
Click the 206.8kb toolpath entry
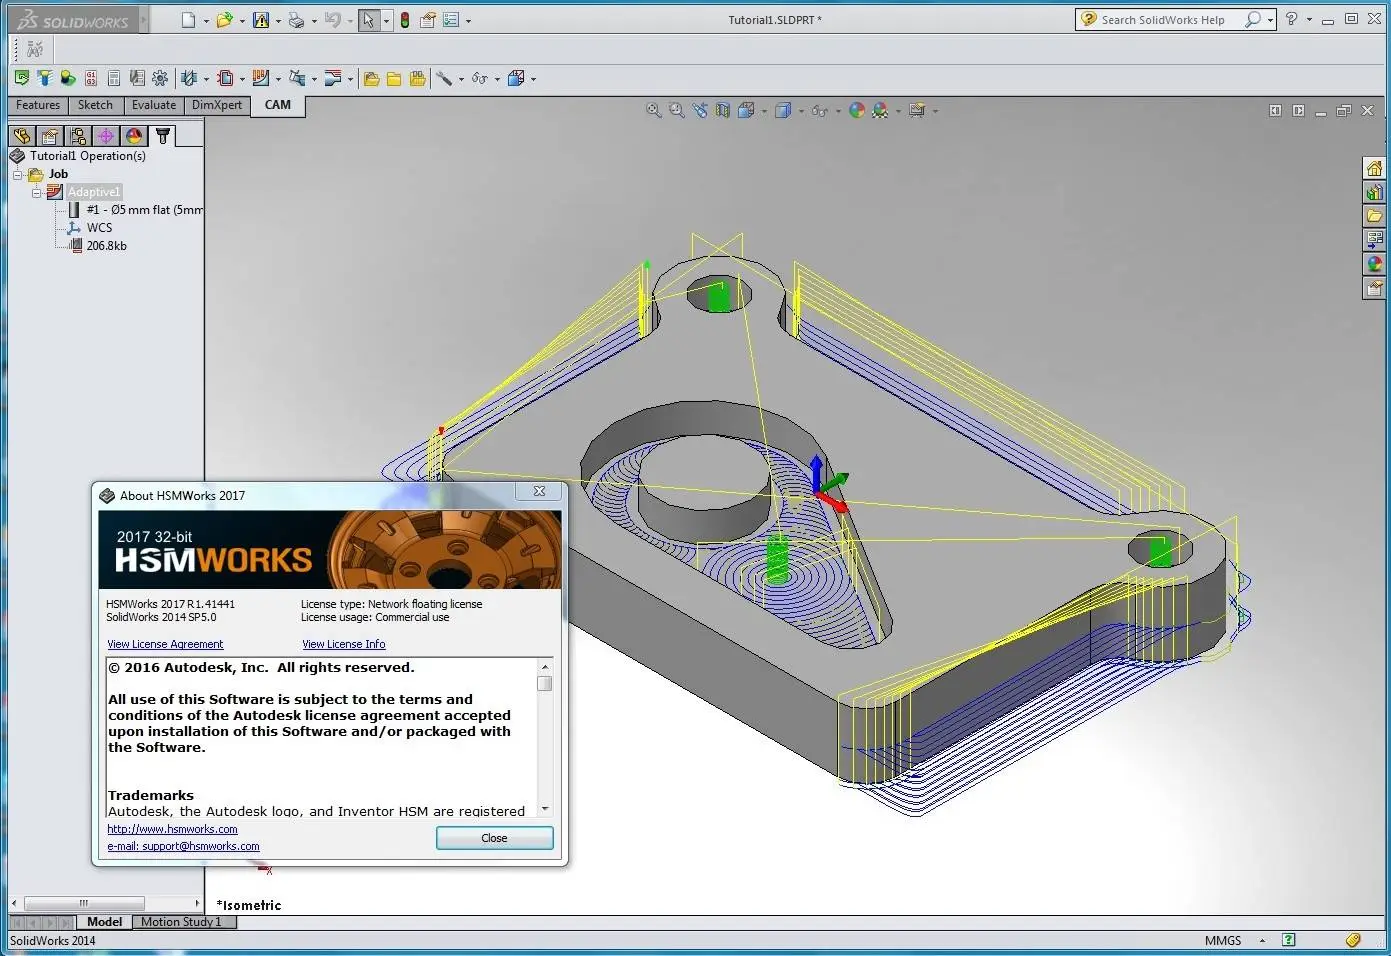click(106, 246)
